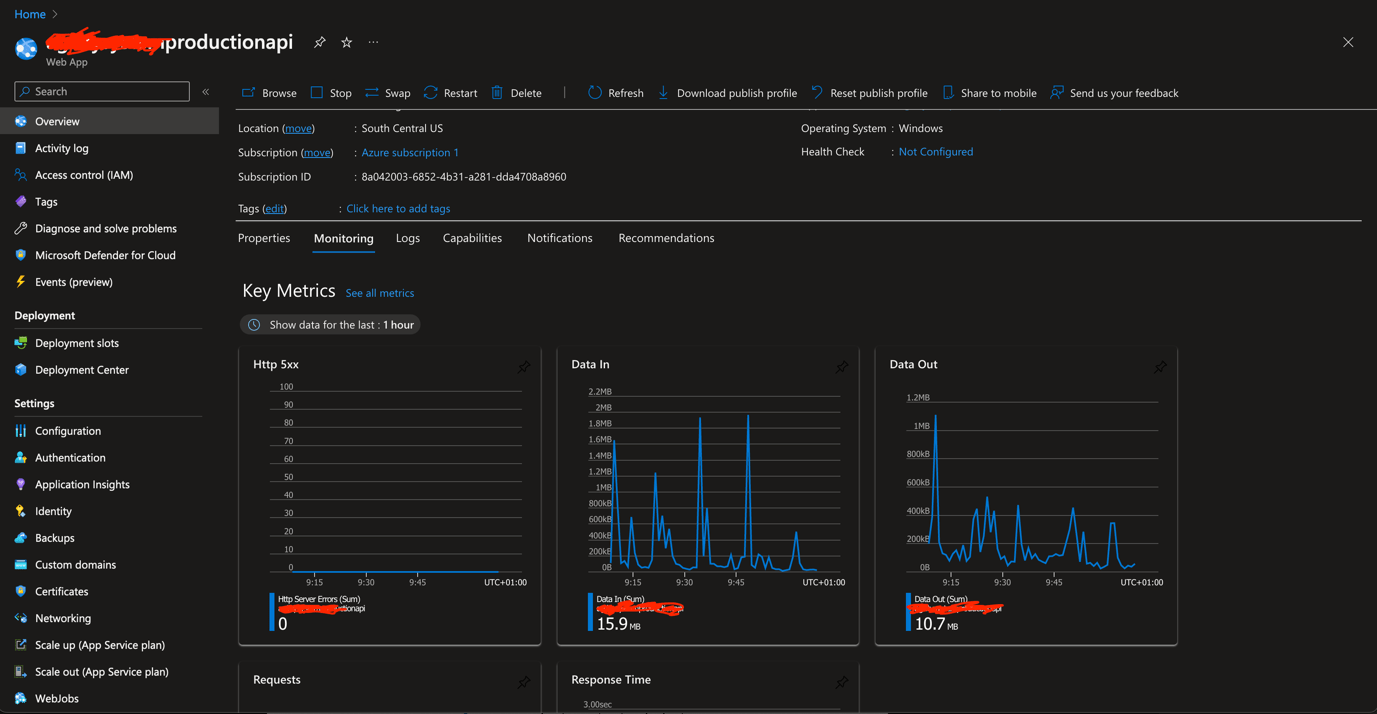Open the Networking settings
This screenshot has height=714, width=1377.
(x=62, y=619)
